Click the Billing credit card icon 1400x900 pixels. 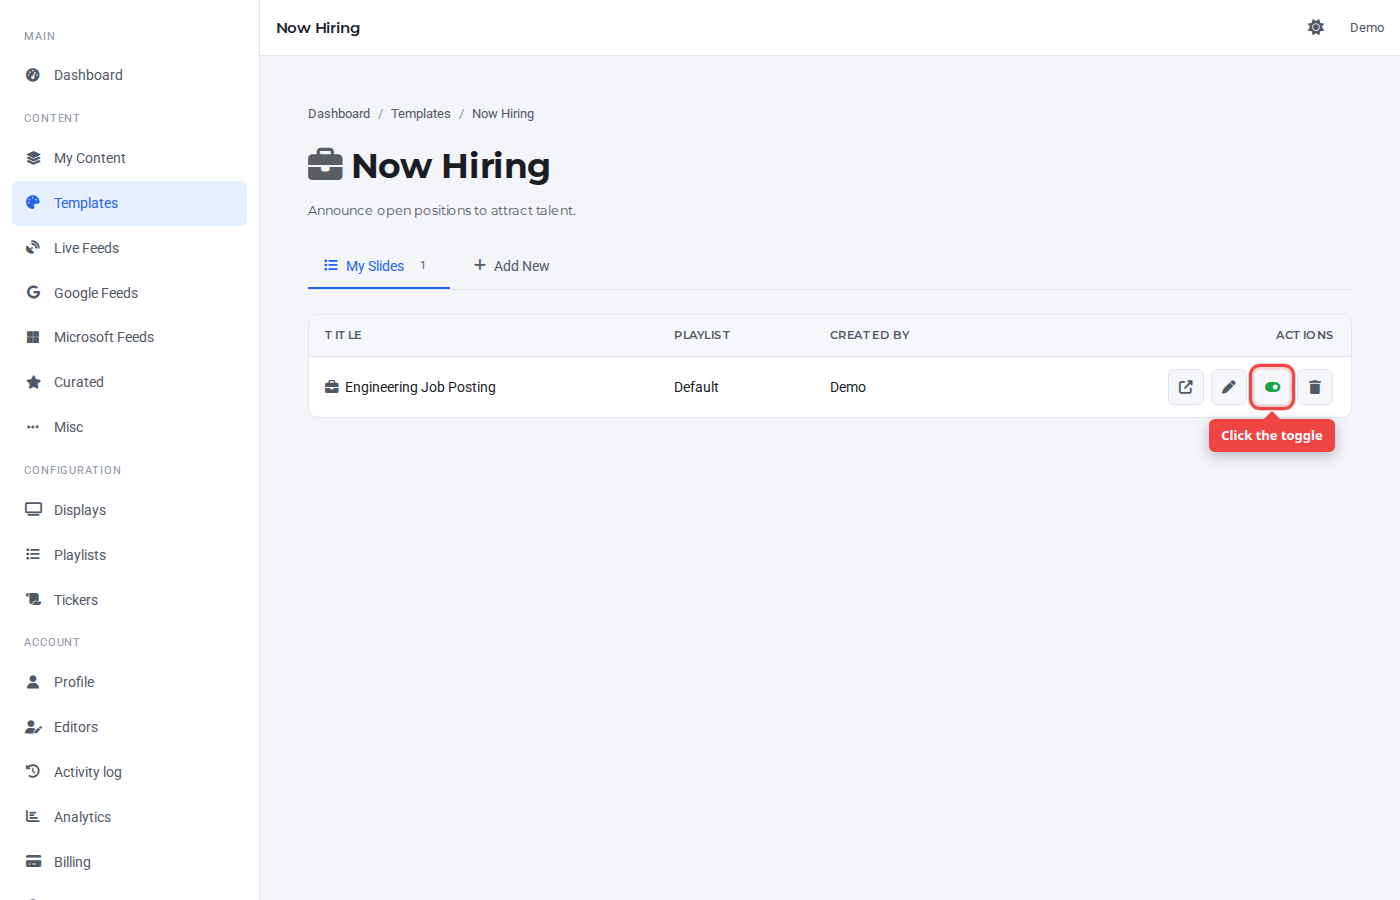click(33, 861)
